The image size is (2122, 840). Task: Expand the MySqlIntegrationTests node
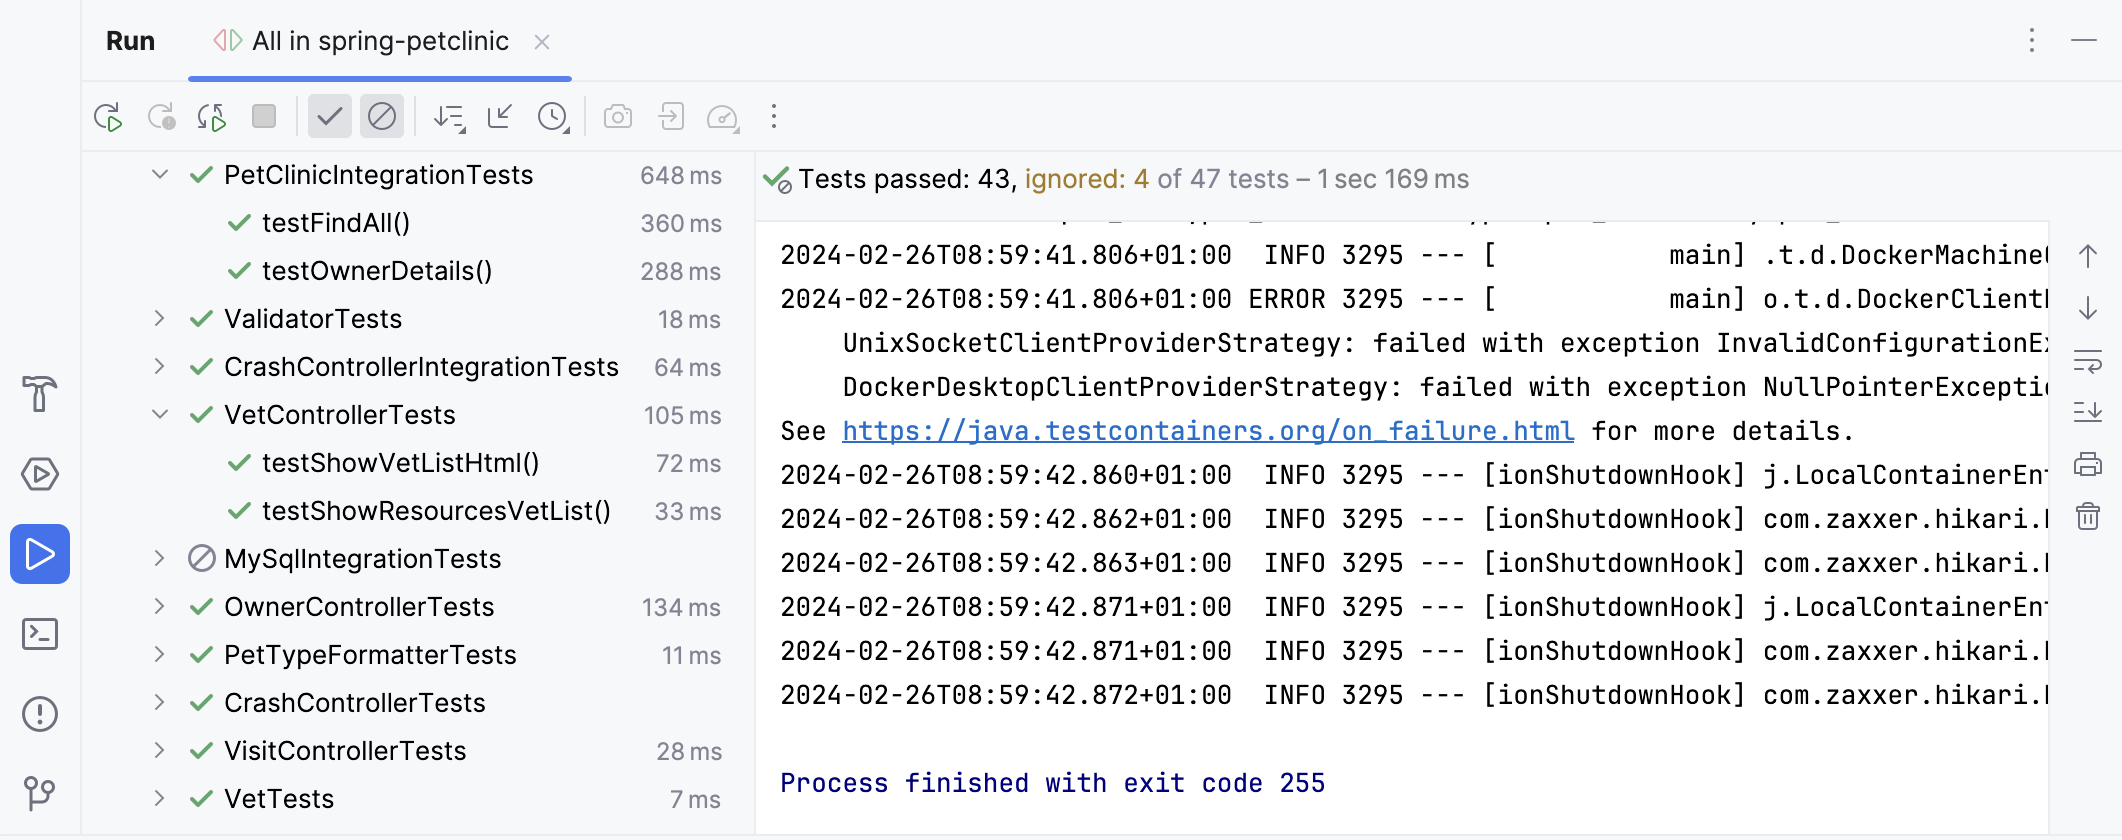(160, 559)
